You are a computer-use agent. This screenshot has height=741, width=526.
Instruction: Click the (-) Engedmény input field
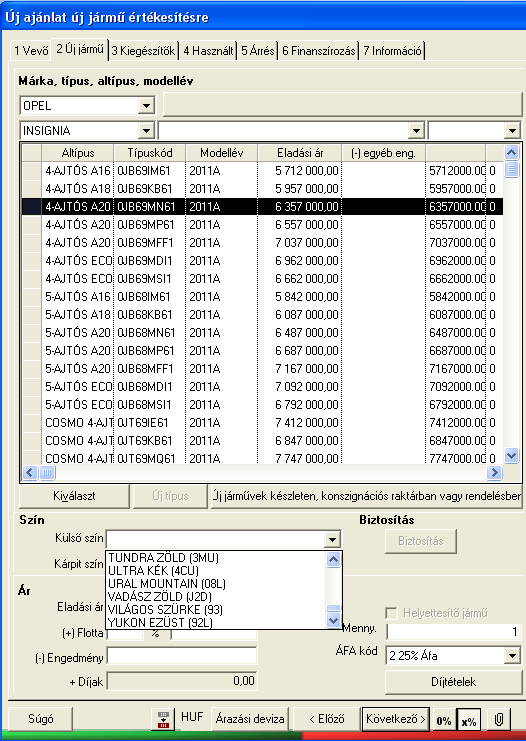pyautogui.click(x=182, y=655)
